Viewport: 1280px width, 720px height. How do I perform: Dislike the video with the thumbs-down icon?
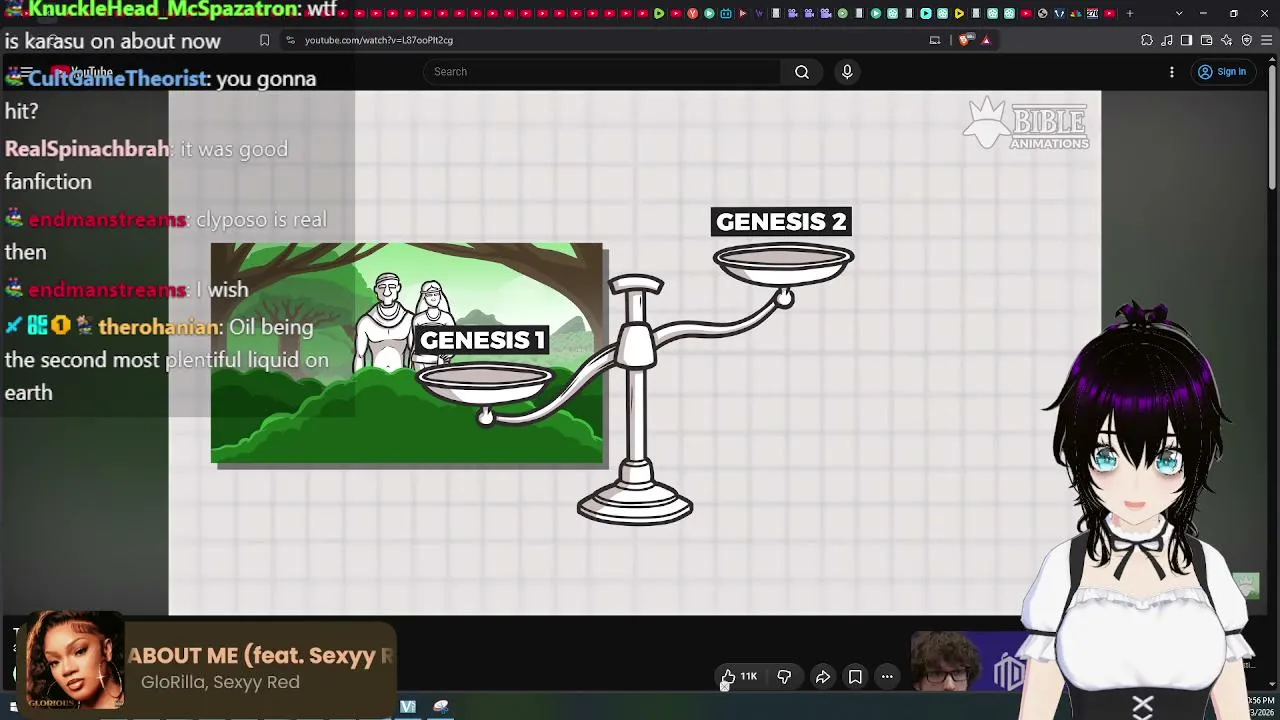(784, 677)
